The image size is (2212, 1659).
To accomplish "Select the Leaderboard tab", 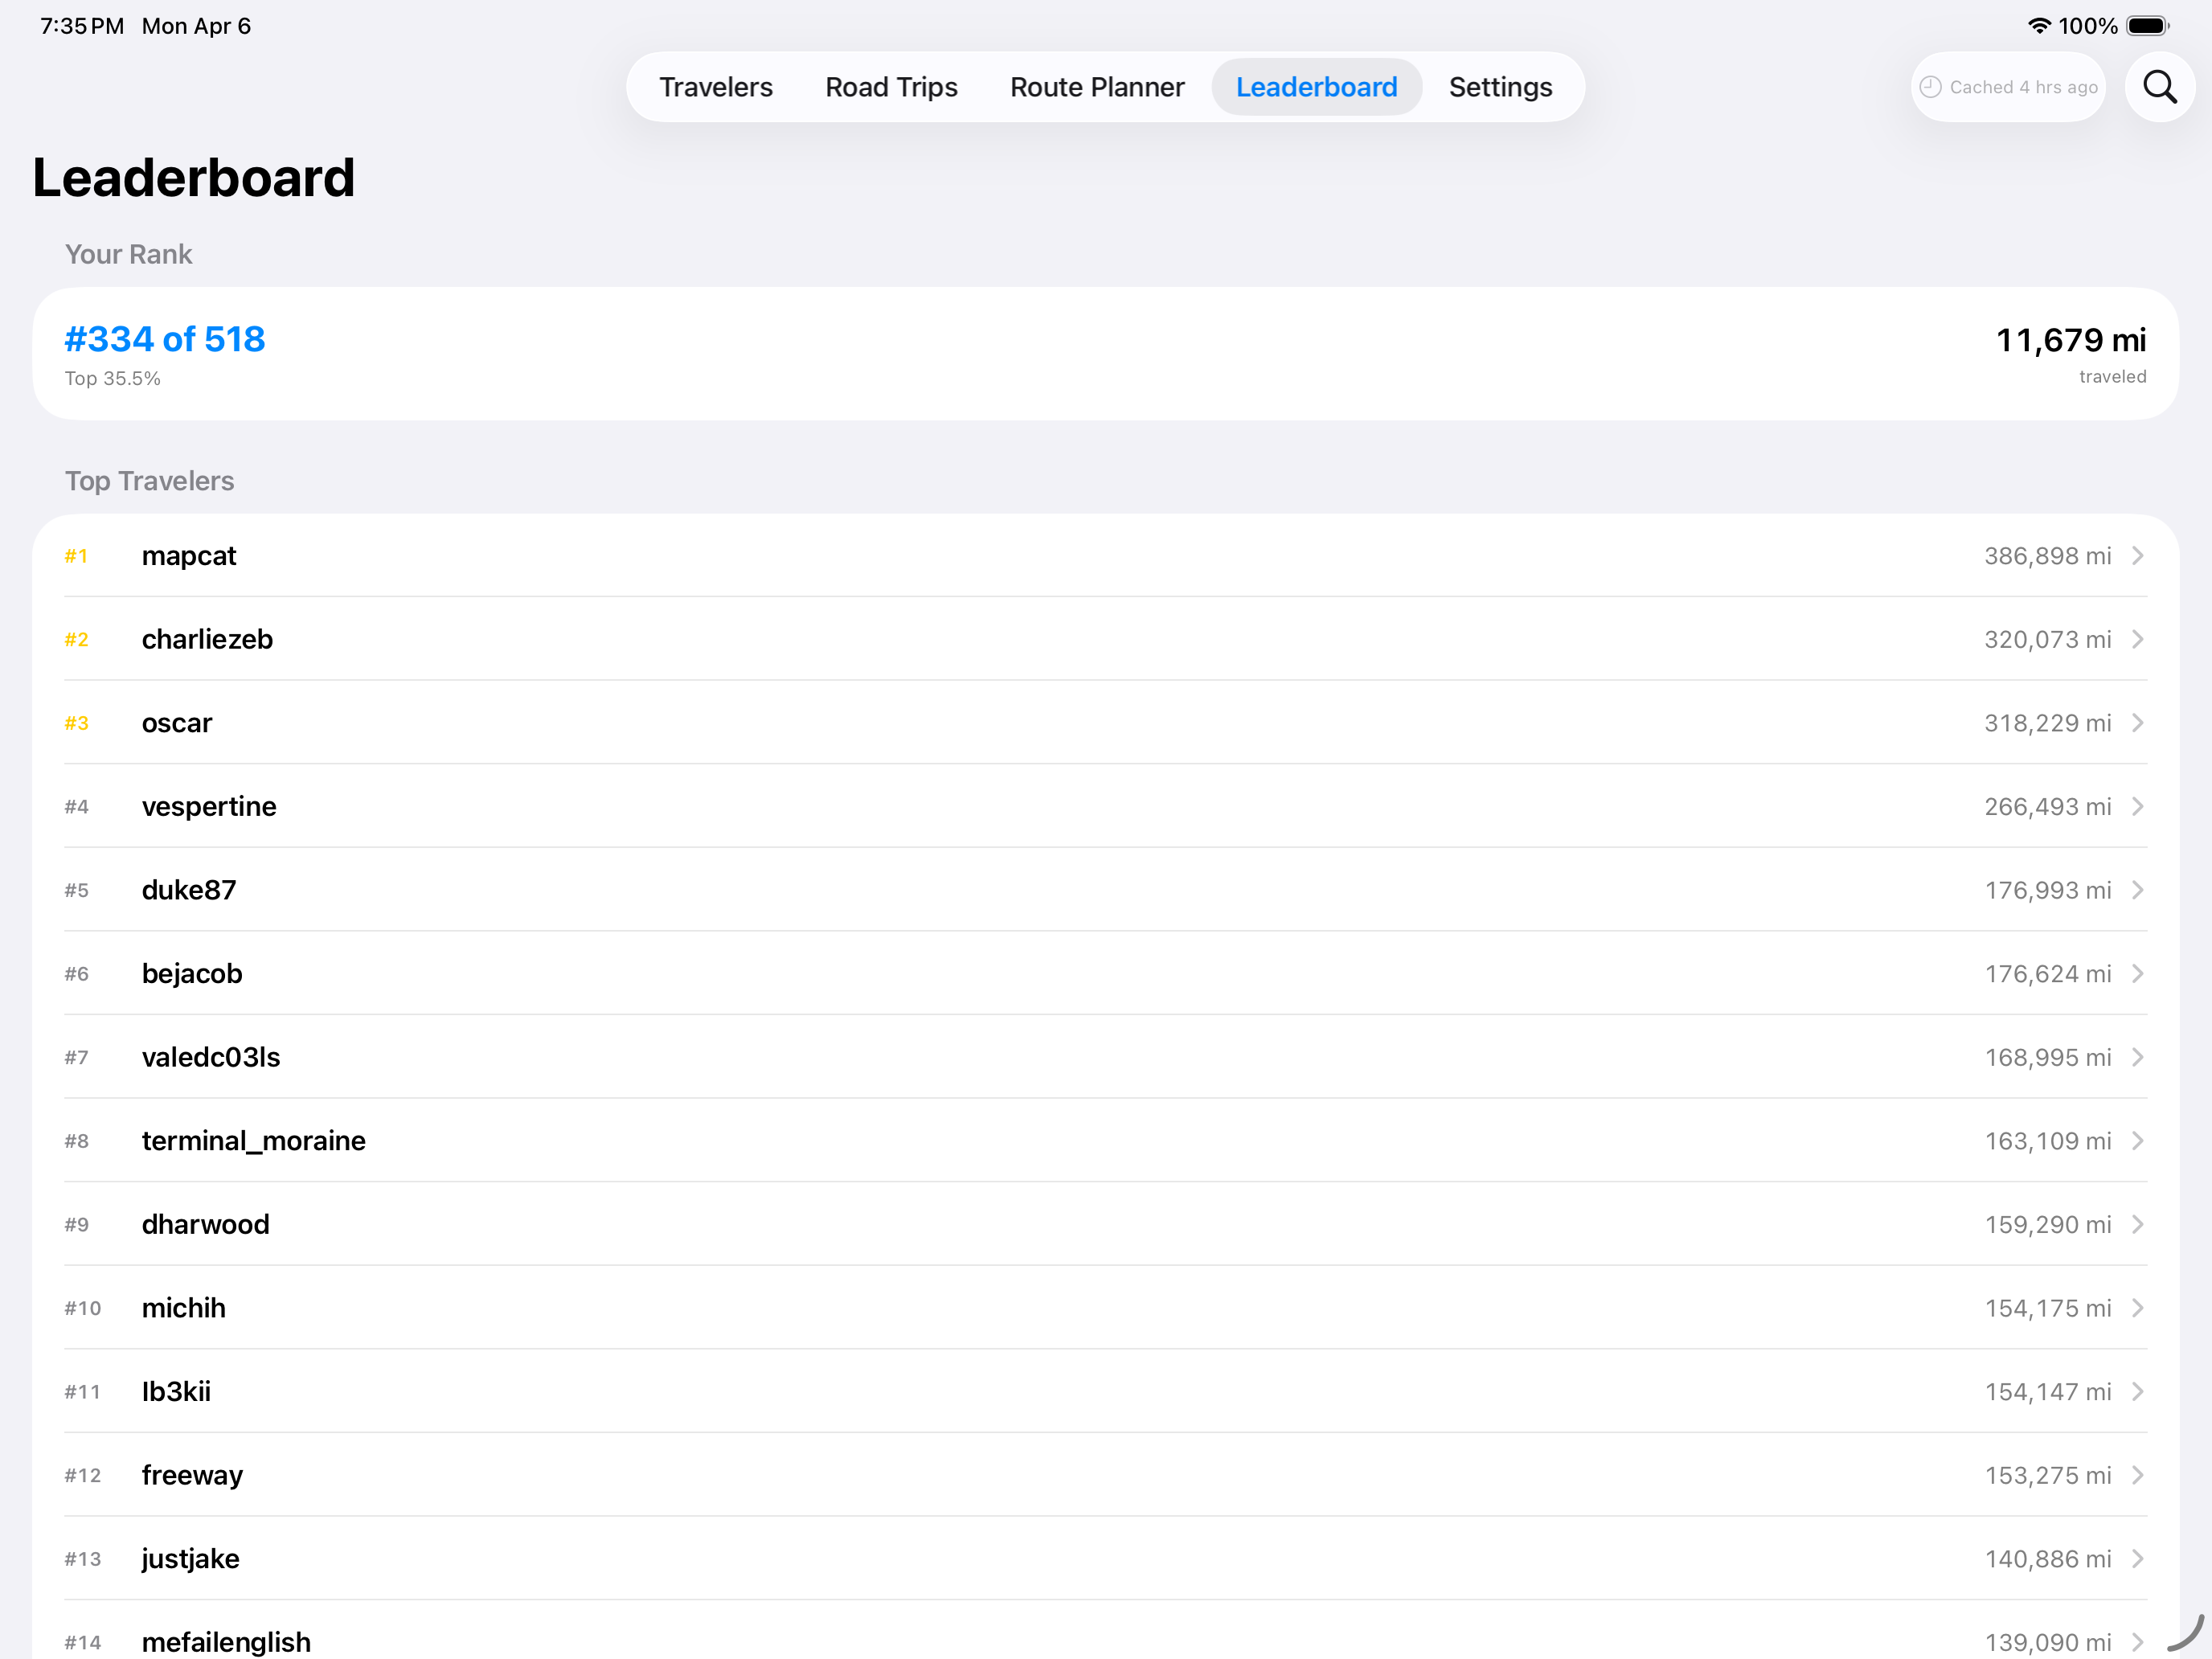I will tap(1316, 87).
